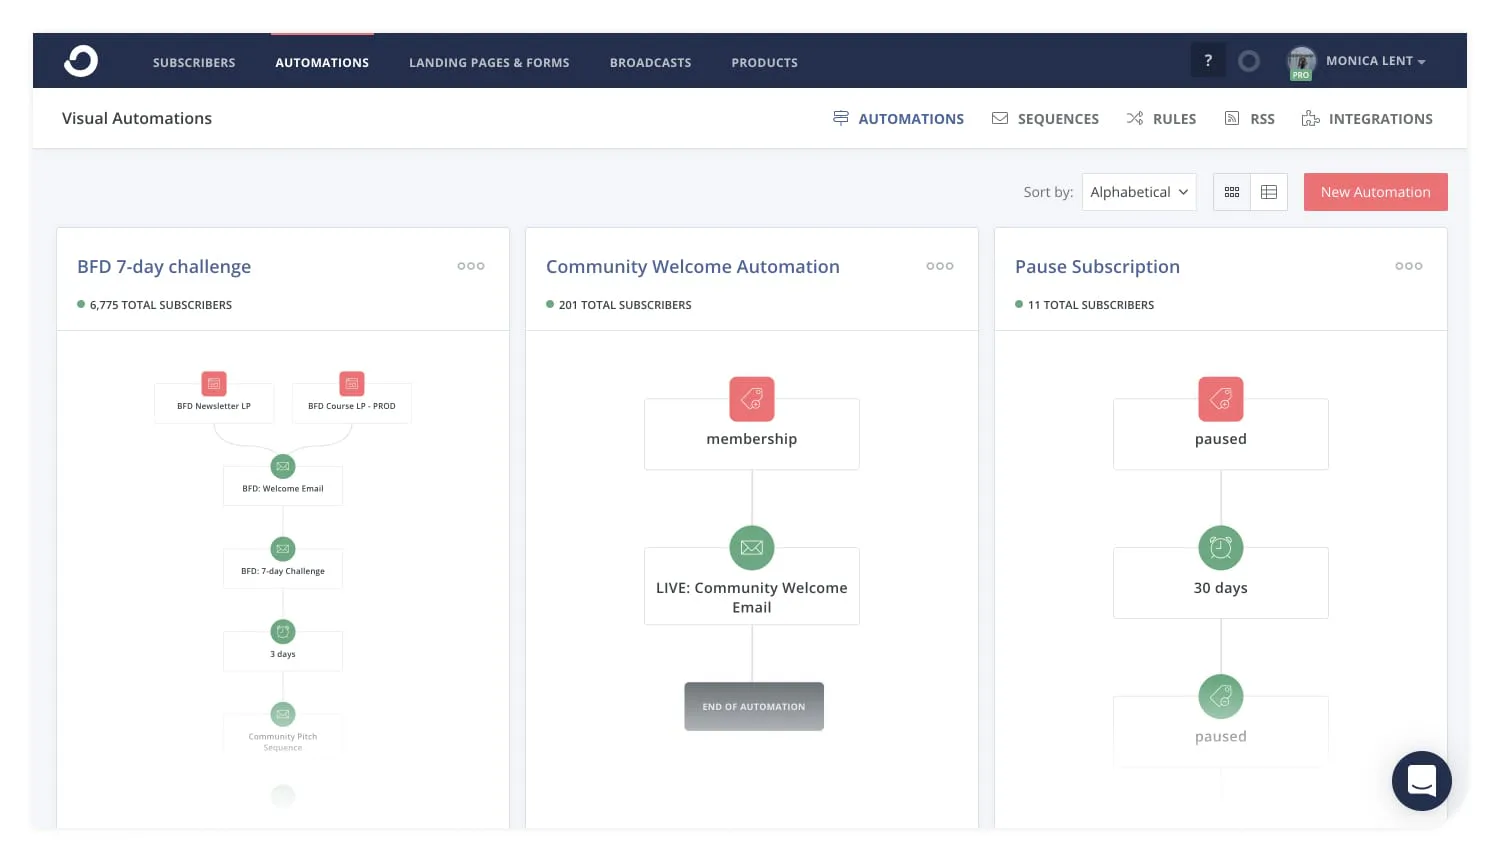Click the ConvertKit logo
Screen dimensions: 1500x864
[x=80, y=60]
